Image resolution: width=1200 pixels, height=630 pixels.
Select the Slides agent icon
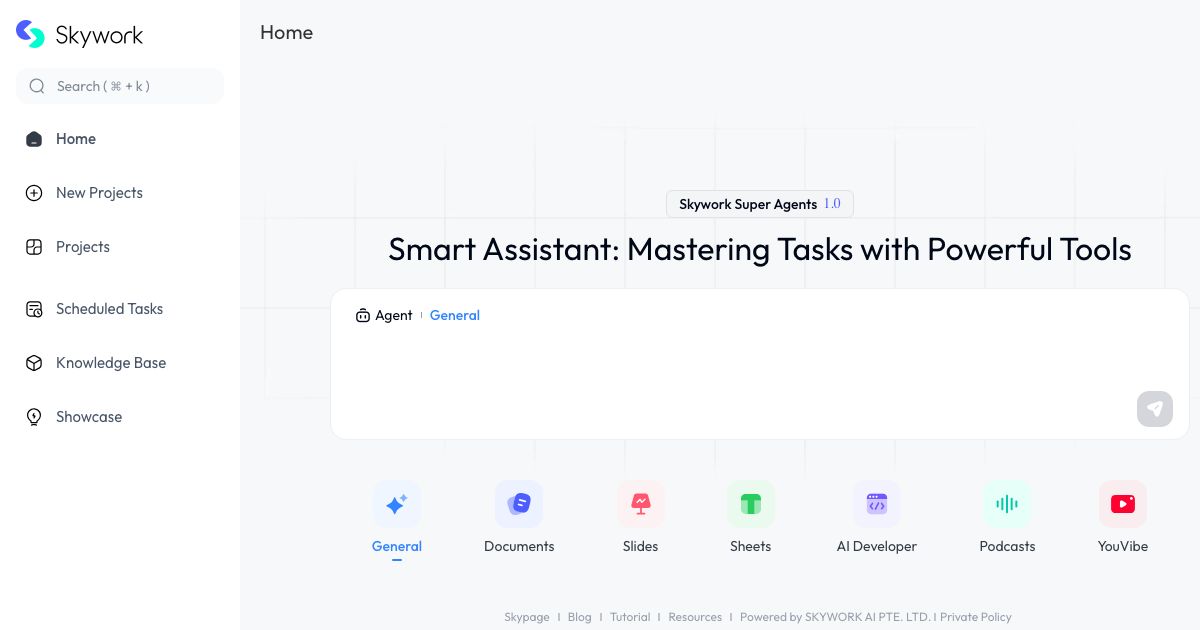(640, 504)
